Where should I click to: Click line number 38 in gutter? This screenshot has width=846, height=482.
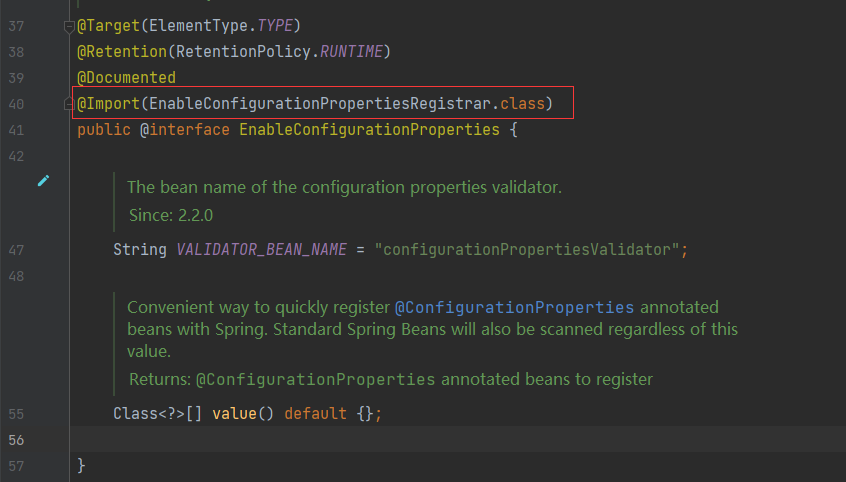16,52
